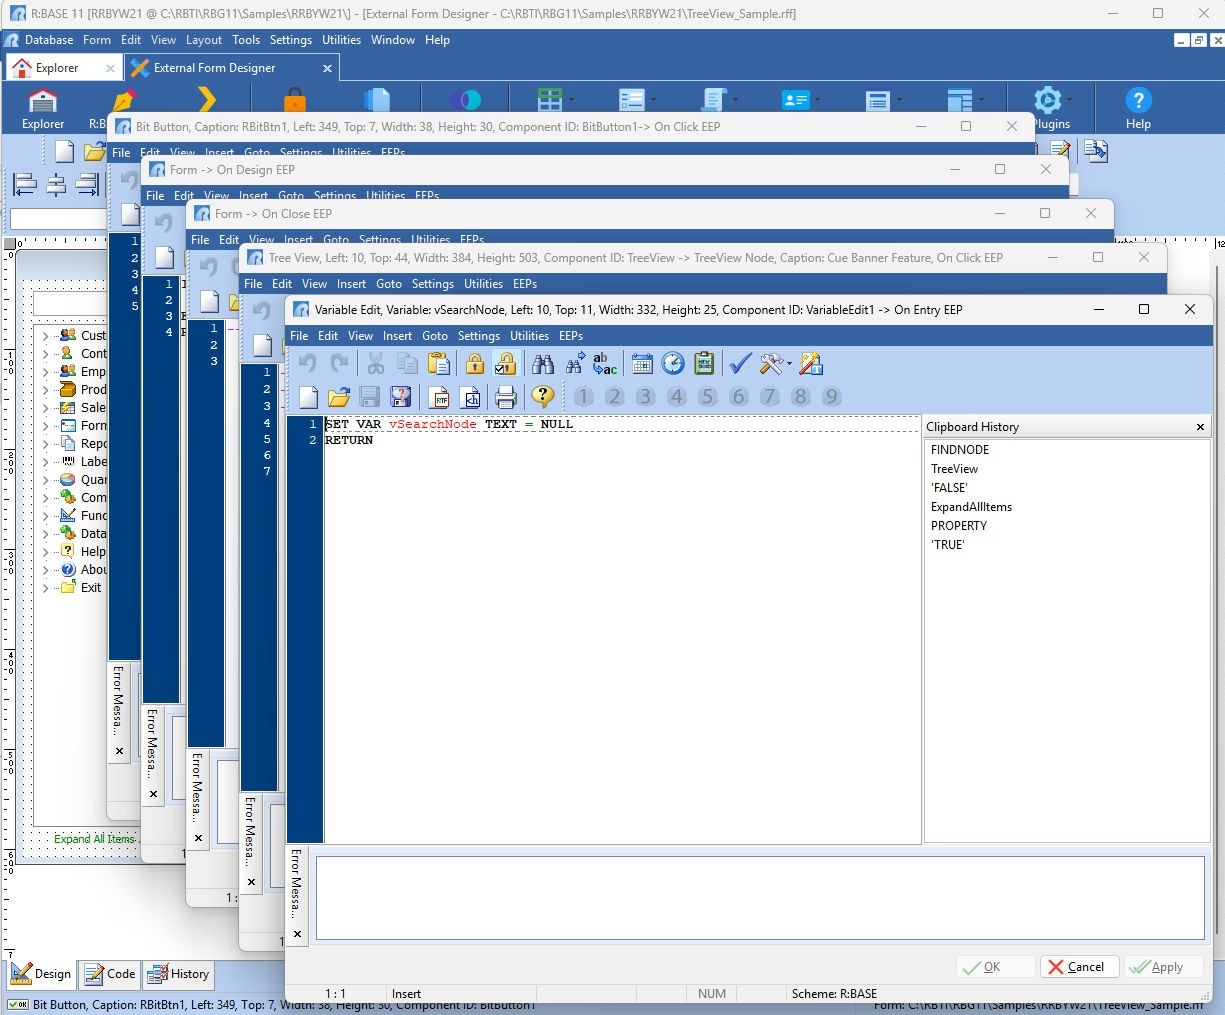Expand the Help tree node in form
Screen dimensions: 1225x1015
click(x=45, y=552)
